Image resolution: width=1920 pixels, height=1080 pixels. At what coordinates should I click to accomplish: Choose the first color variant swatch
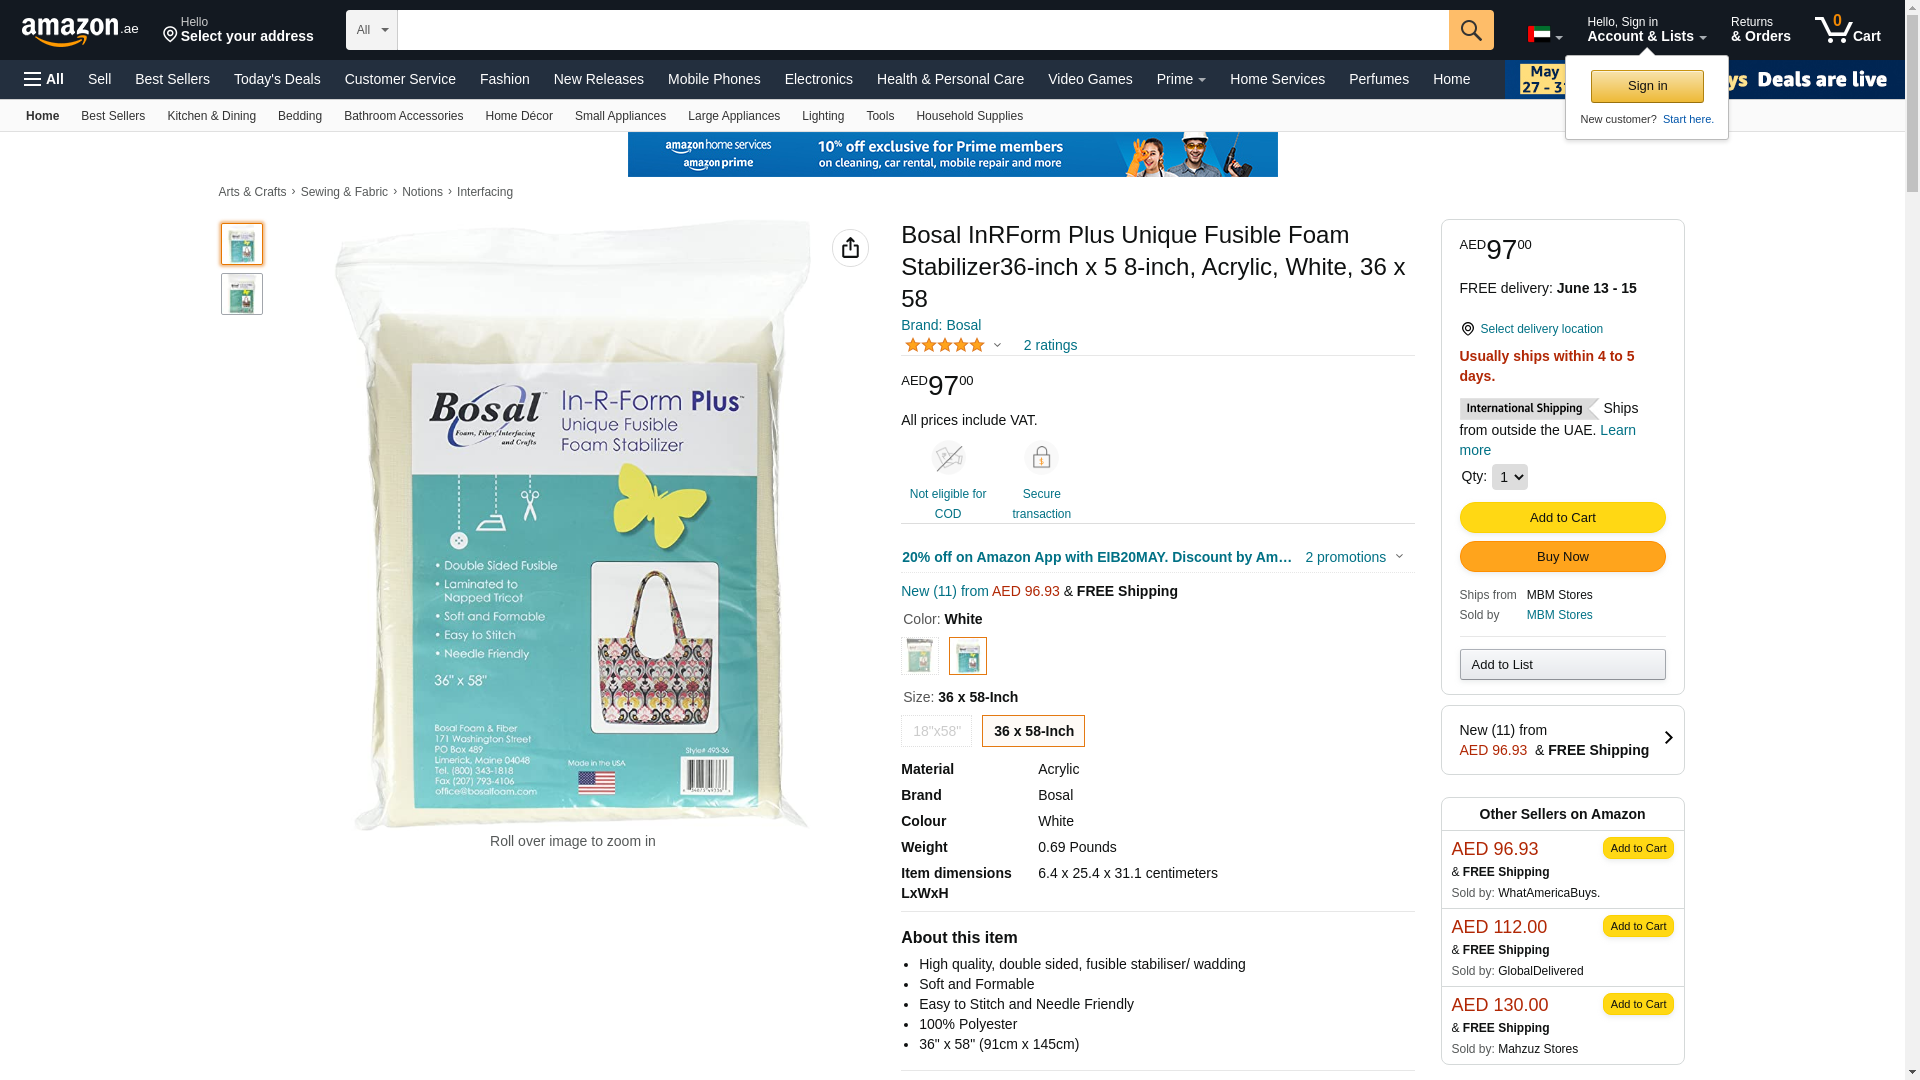(920, 656)
